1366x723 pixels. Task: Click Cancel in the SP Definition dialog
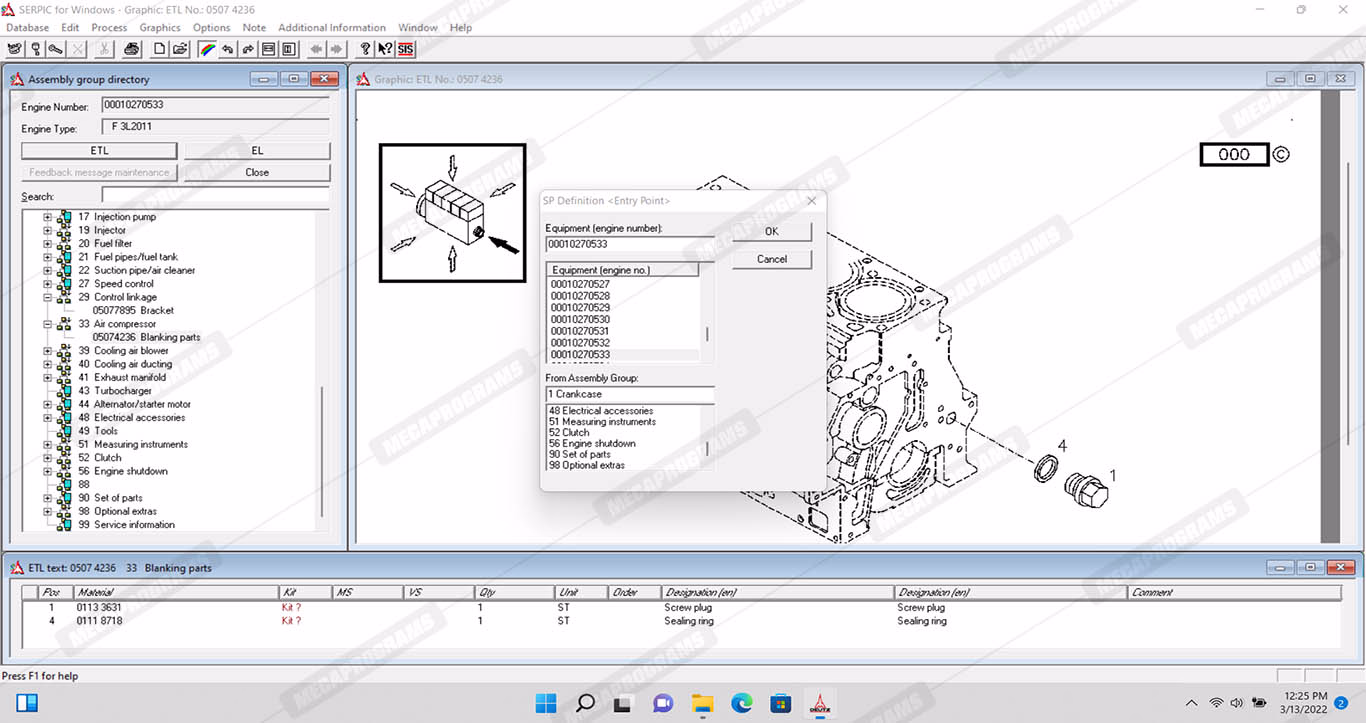[771, 259]
